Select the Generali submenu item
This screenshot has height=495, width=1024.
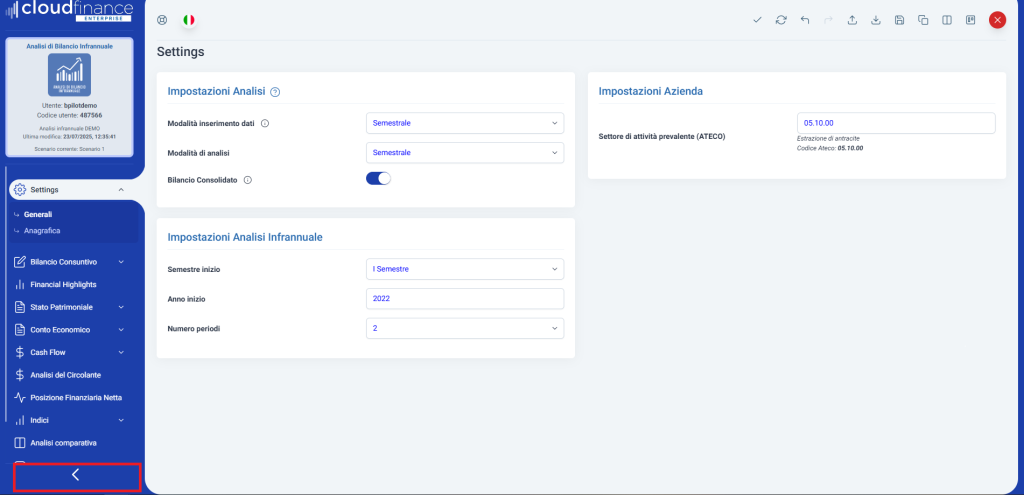pyautogui.click(x=38, y=214)
